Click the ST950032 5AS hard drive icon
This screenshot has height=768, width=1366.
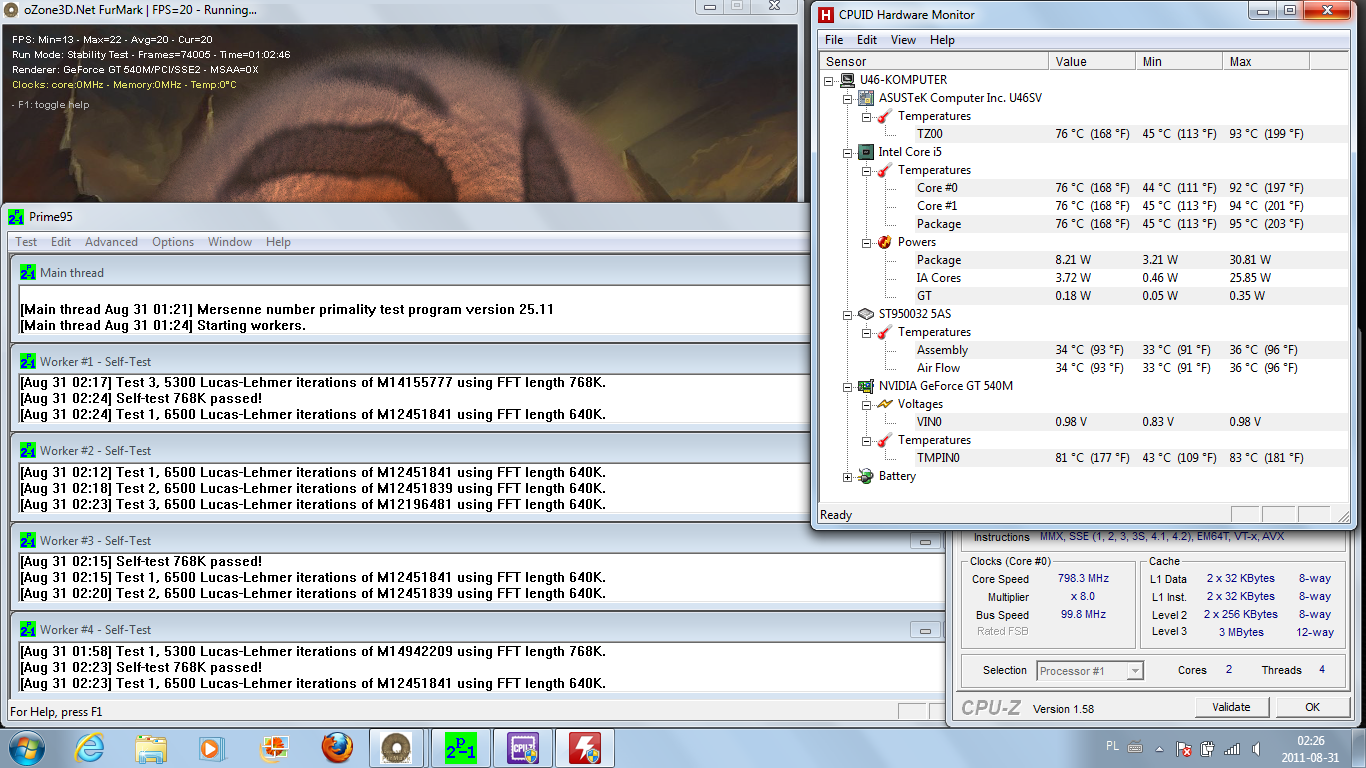click(x=866, y=314)
